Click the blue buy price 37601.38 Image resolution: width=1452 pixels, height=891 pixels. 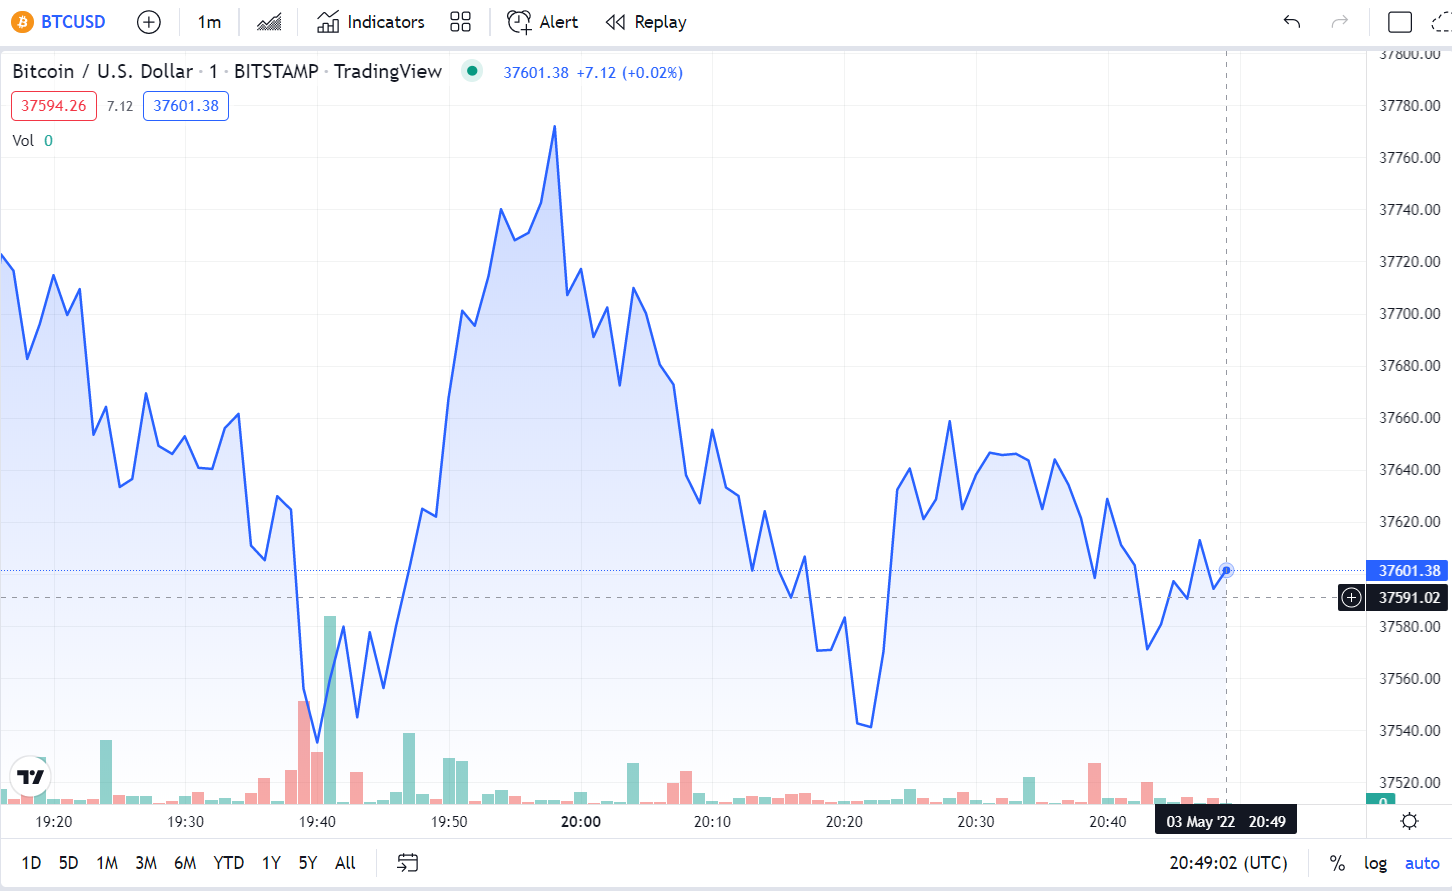pos(186,106)
